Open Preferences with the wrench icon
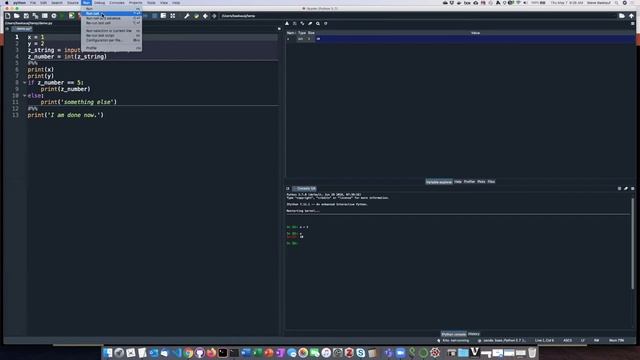Image resolution: width=640 pixels, height=360 pixels. [187, 16]
